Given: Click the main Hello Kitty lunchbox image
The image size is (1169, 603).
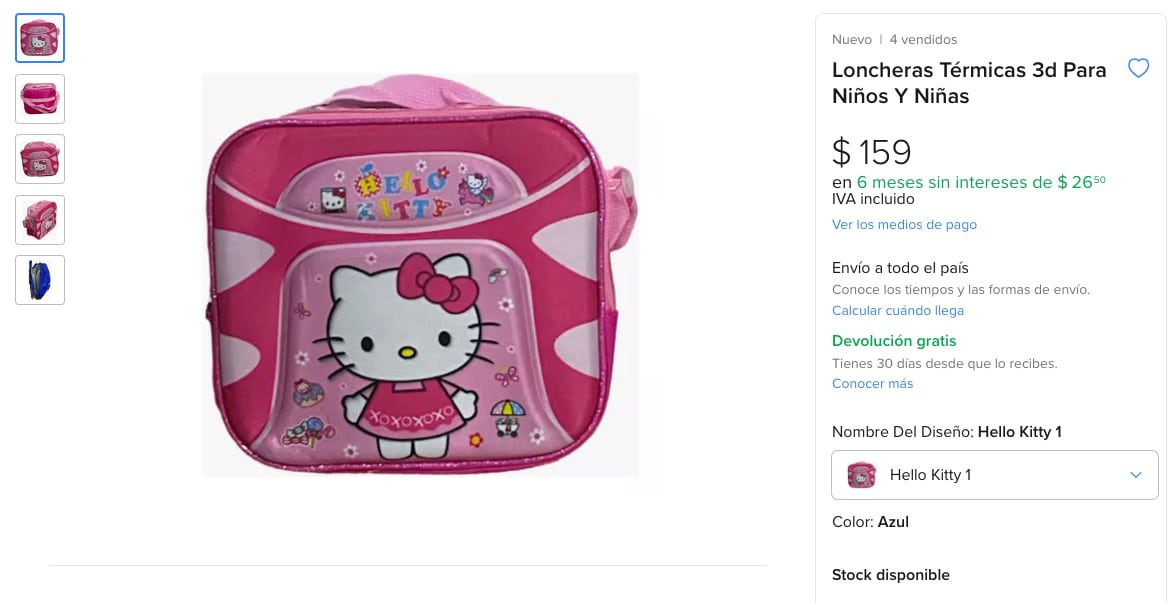Looking at the screenshot, I should [x=420, y=275].
